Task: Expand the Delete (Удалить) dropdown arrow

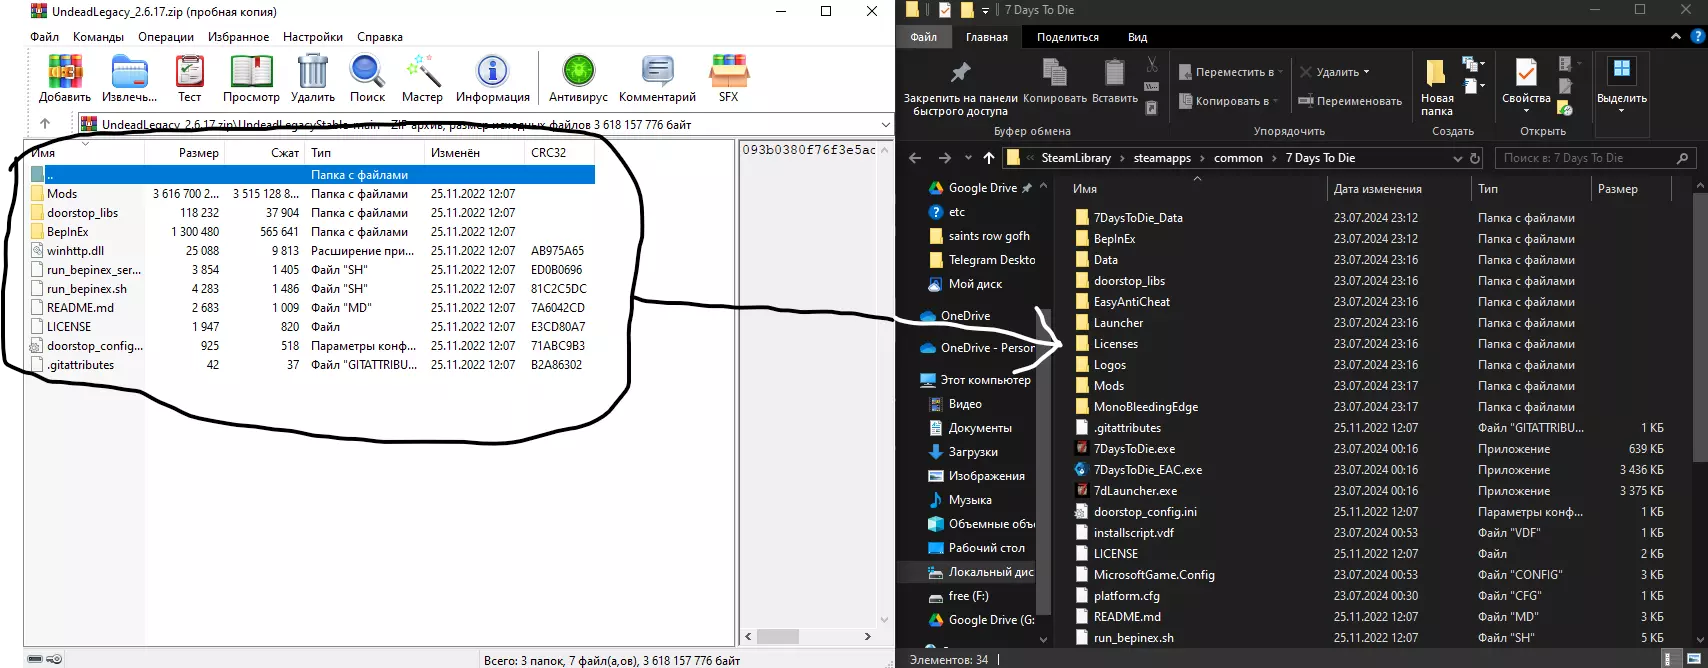Action: click(x=1366, y=72)
